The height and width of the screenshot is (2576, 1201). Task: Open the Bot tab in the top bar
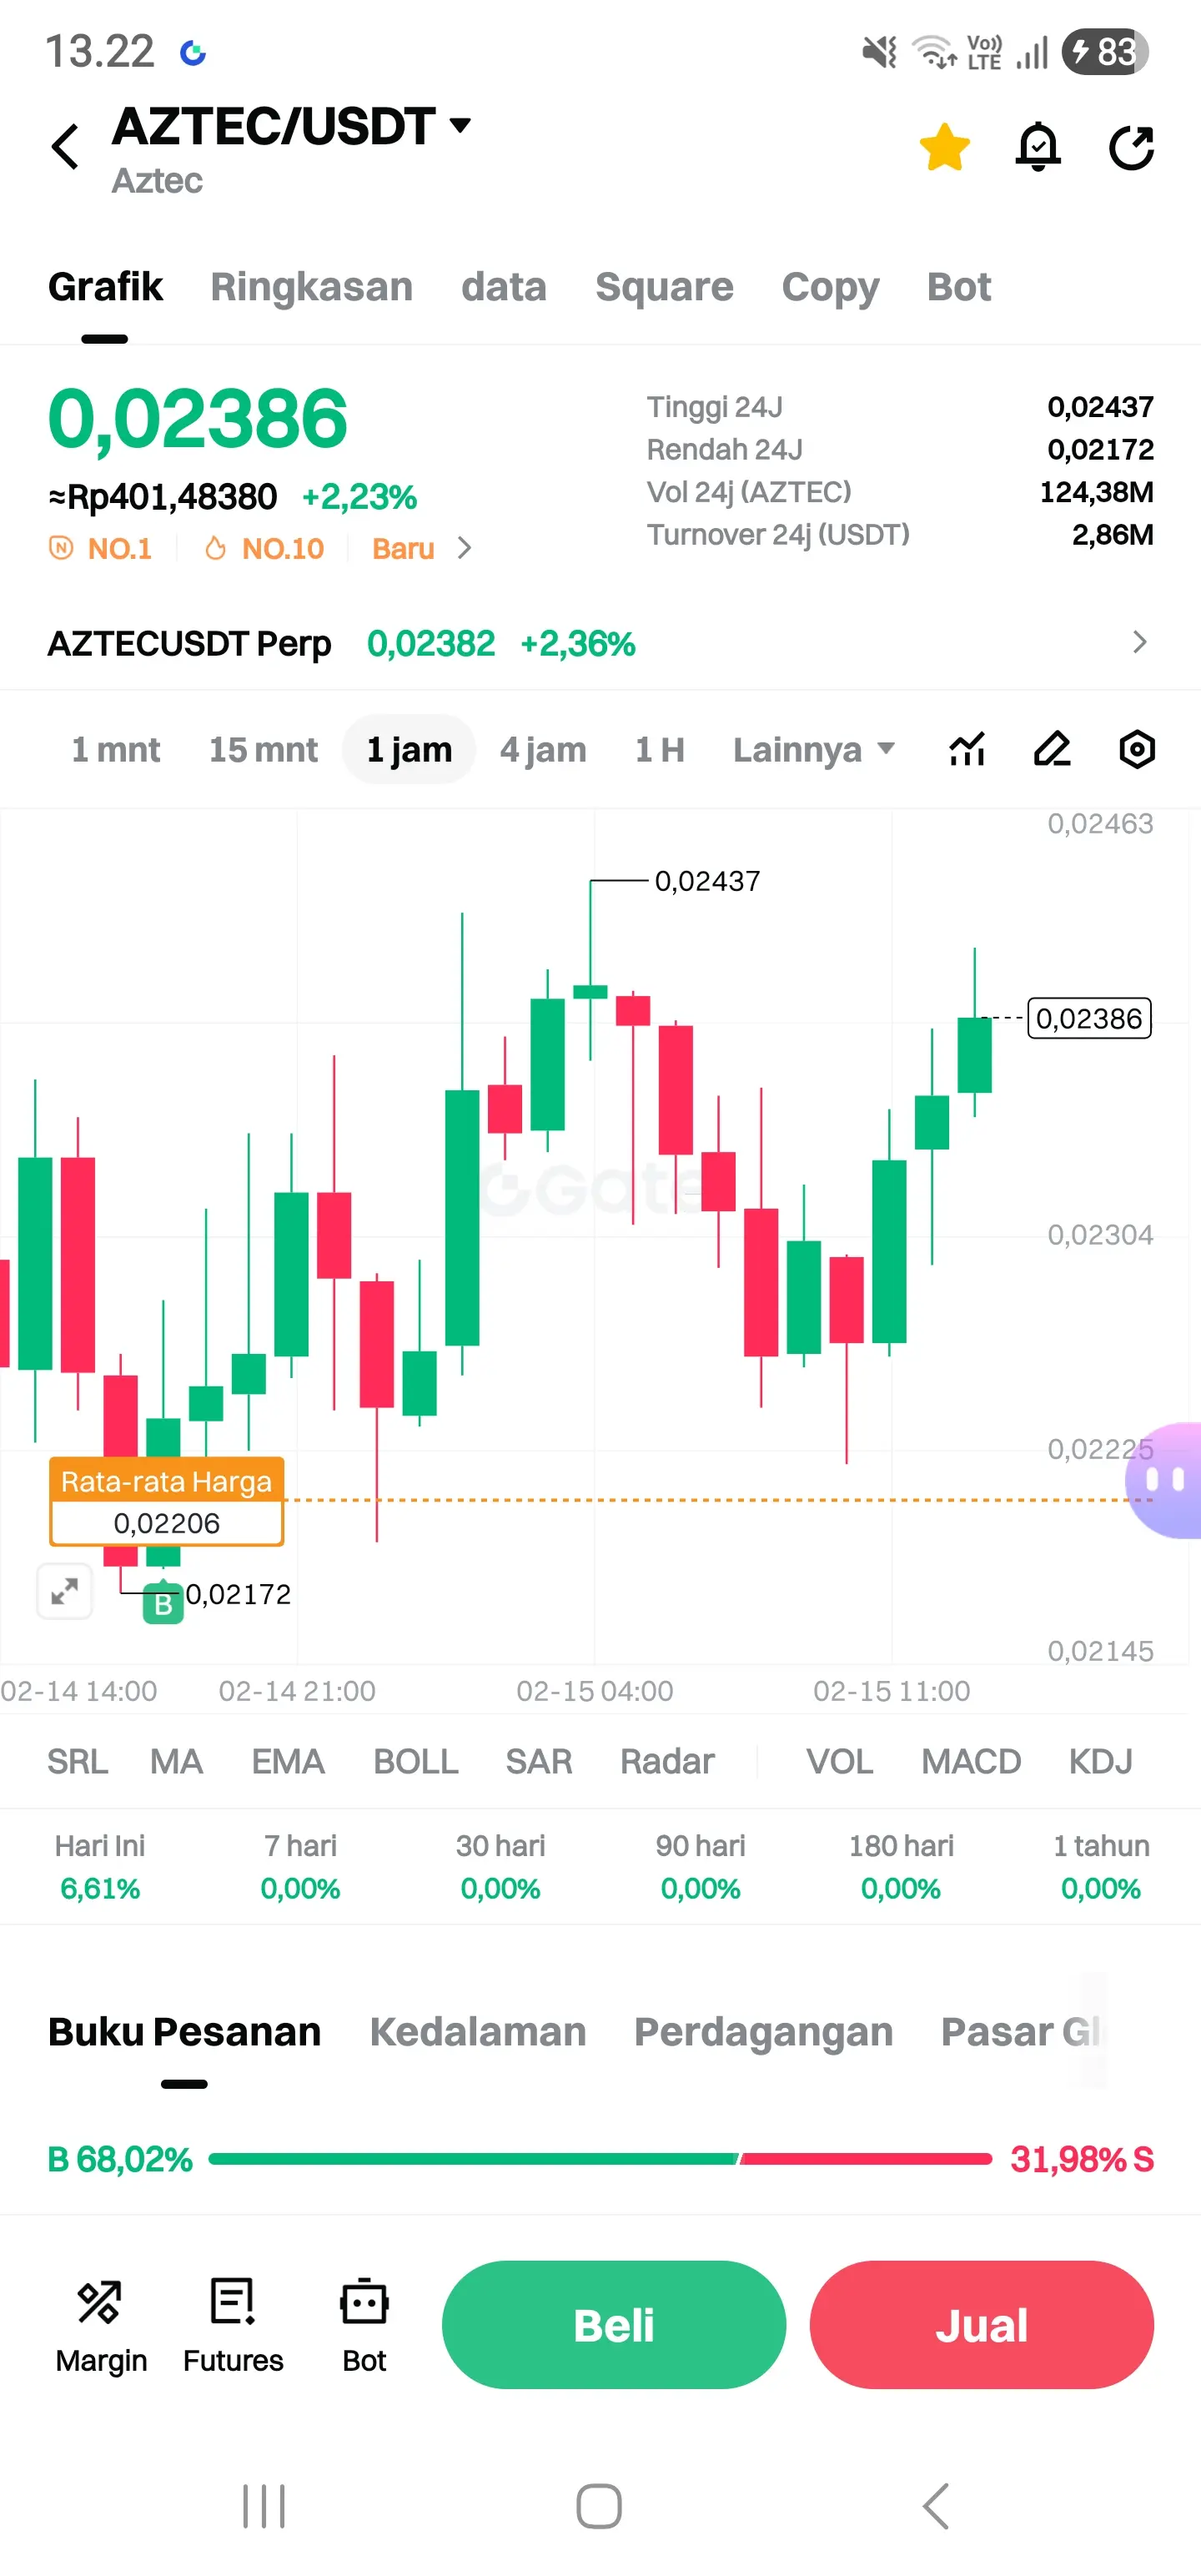959,287
